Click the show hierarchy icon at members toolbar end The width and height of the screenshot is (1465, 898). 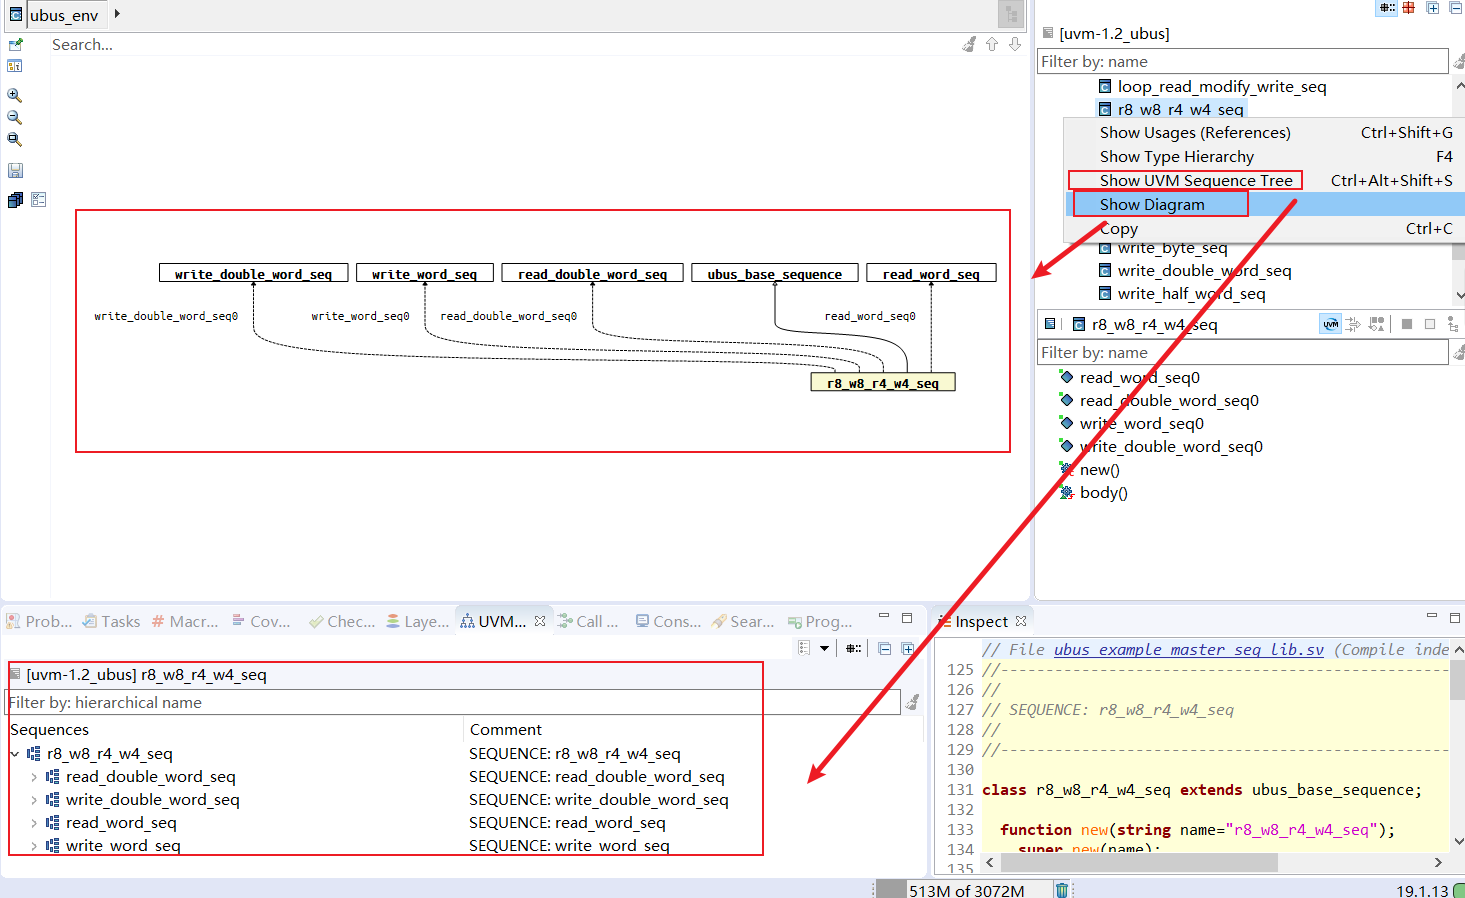pos(1453,324)
